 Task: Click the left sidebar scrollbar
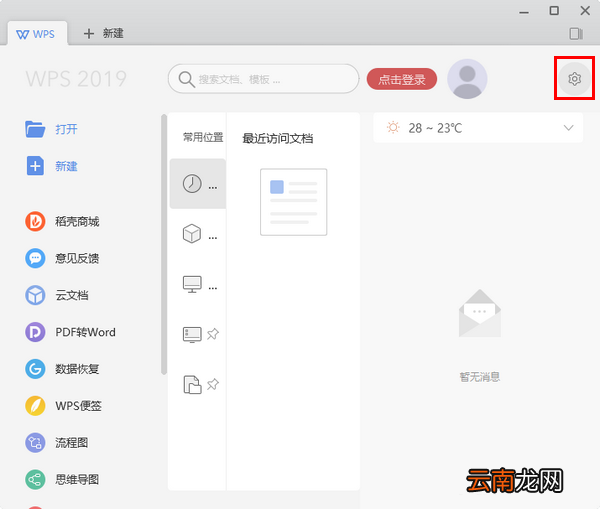tap(164, 244)
